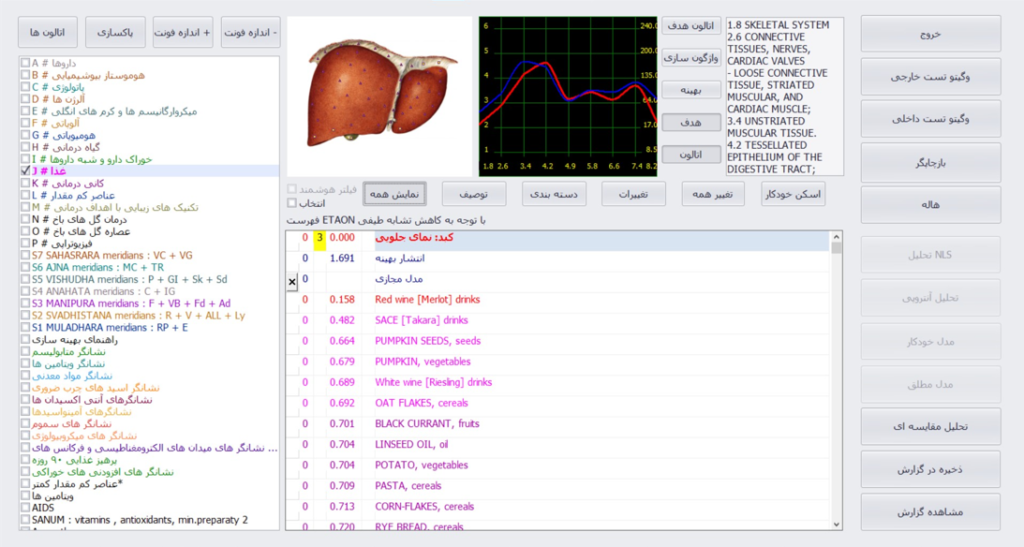The height and width of the screenshot is (547, 1024).
Task: Click the yellow highlighted cell in first row
Action: [319, 238]
